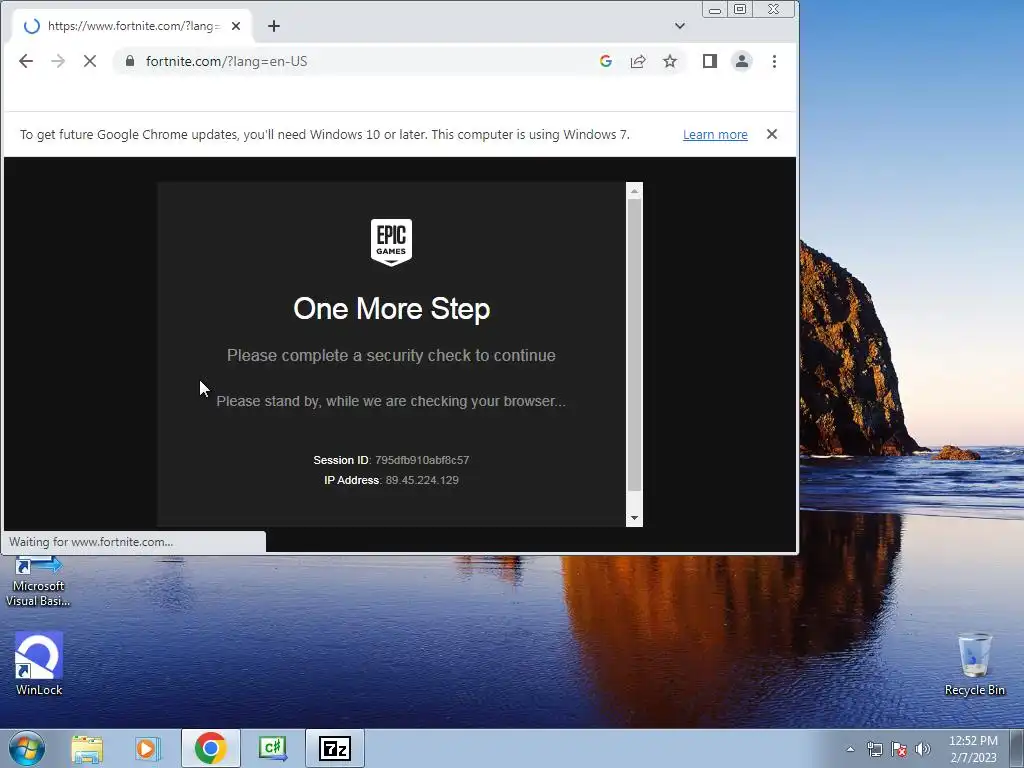Viewport: 1024px width, 768px height.
Task: Click the forward navigation arrow
Action: point(58,61)
